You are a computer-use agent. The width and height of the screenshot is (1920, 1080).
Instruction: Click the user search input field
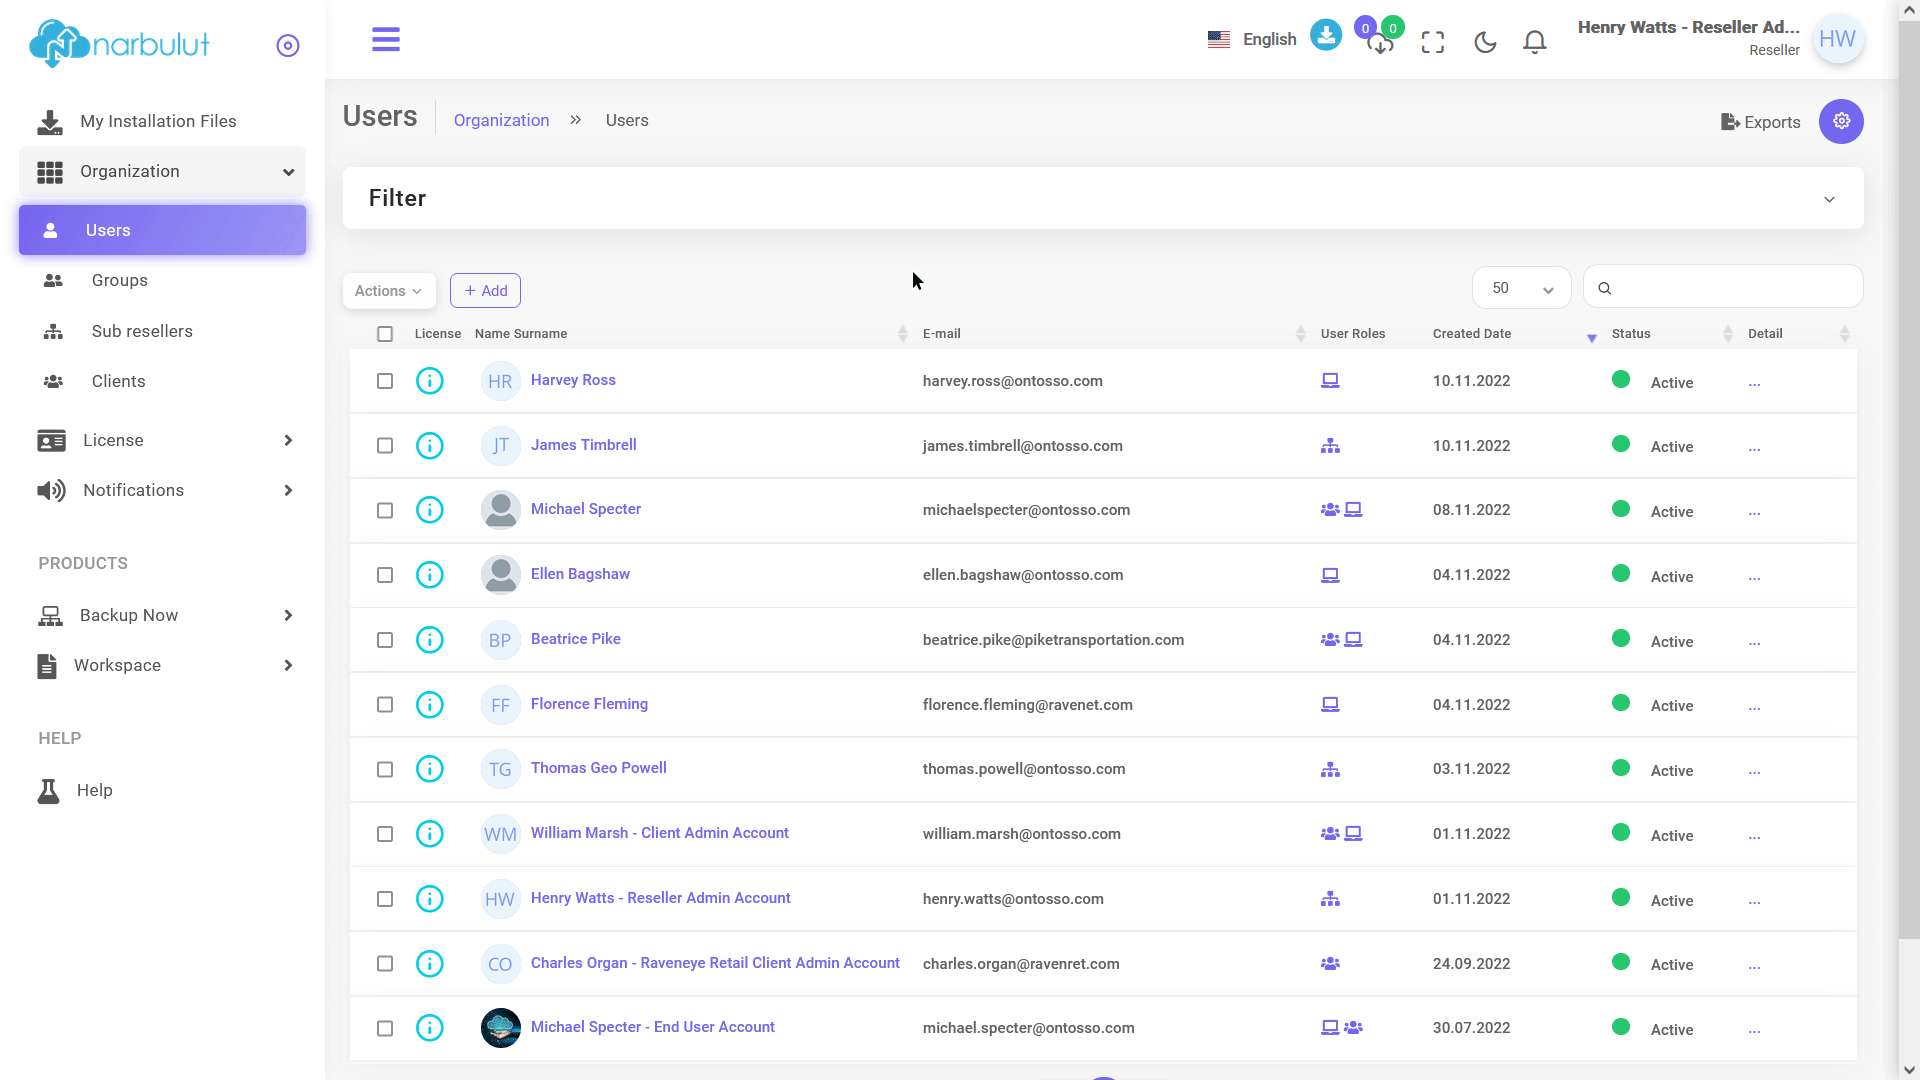[x=1724, y=288]
